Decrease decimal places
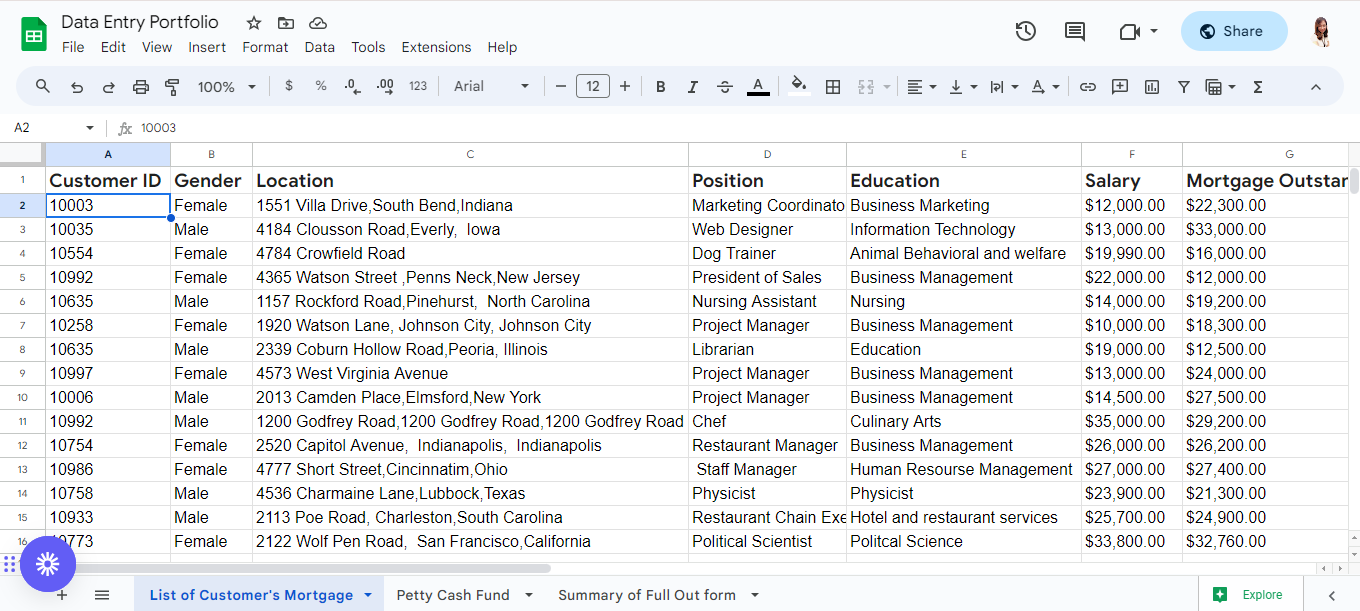The image size is (1360, 611). [352, 87]
